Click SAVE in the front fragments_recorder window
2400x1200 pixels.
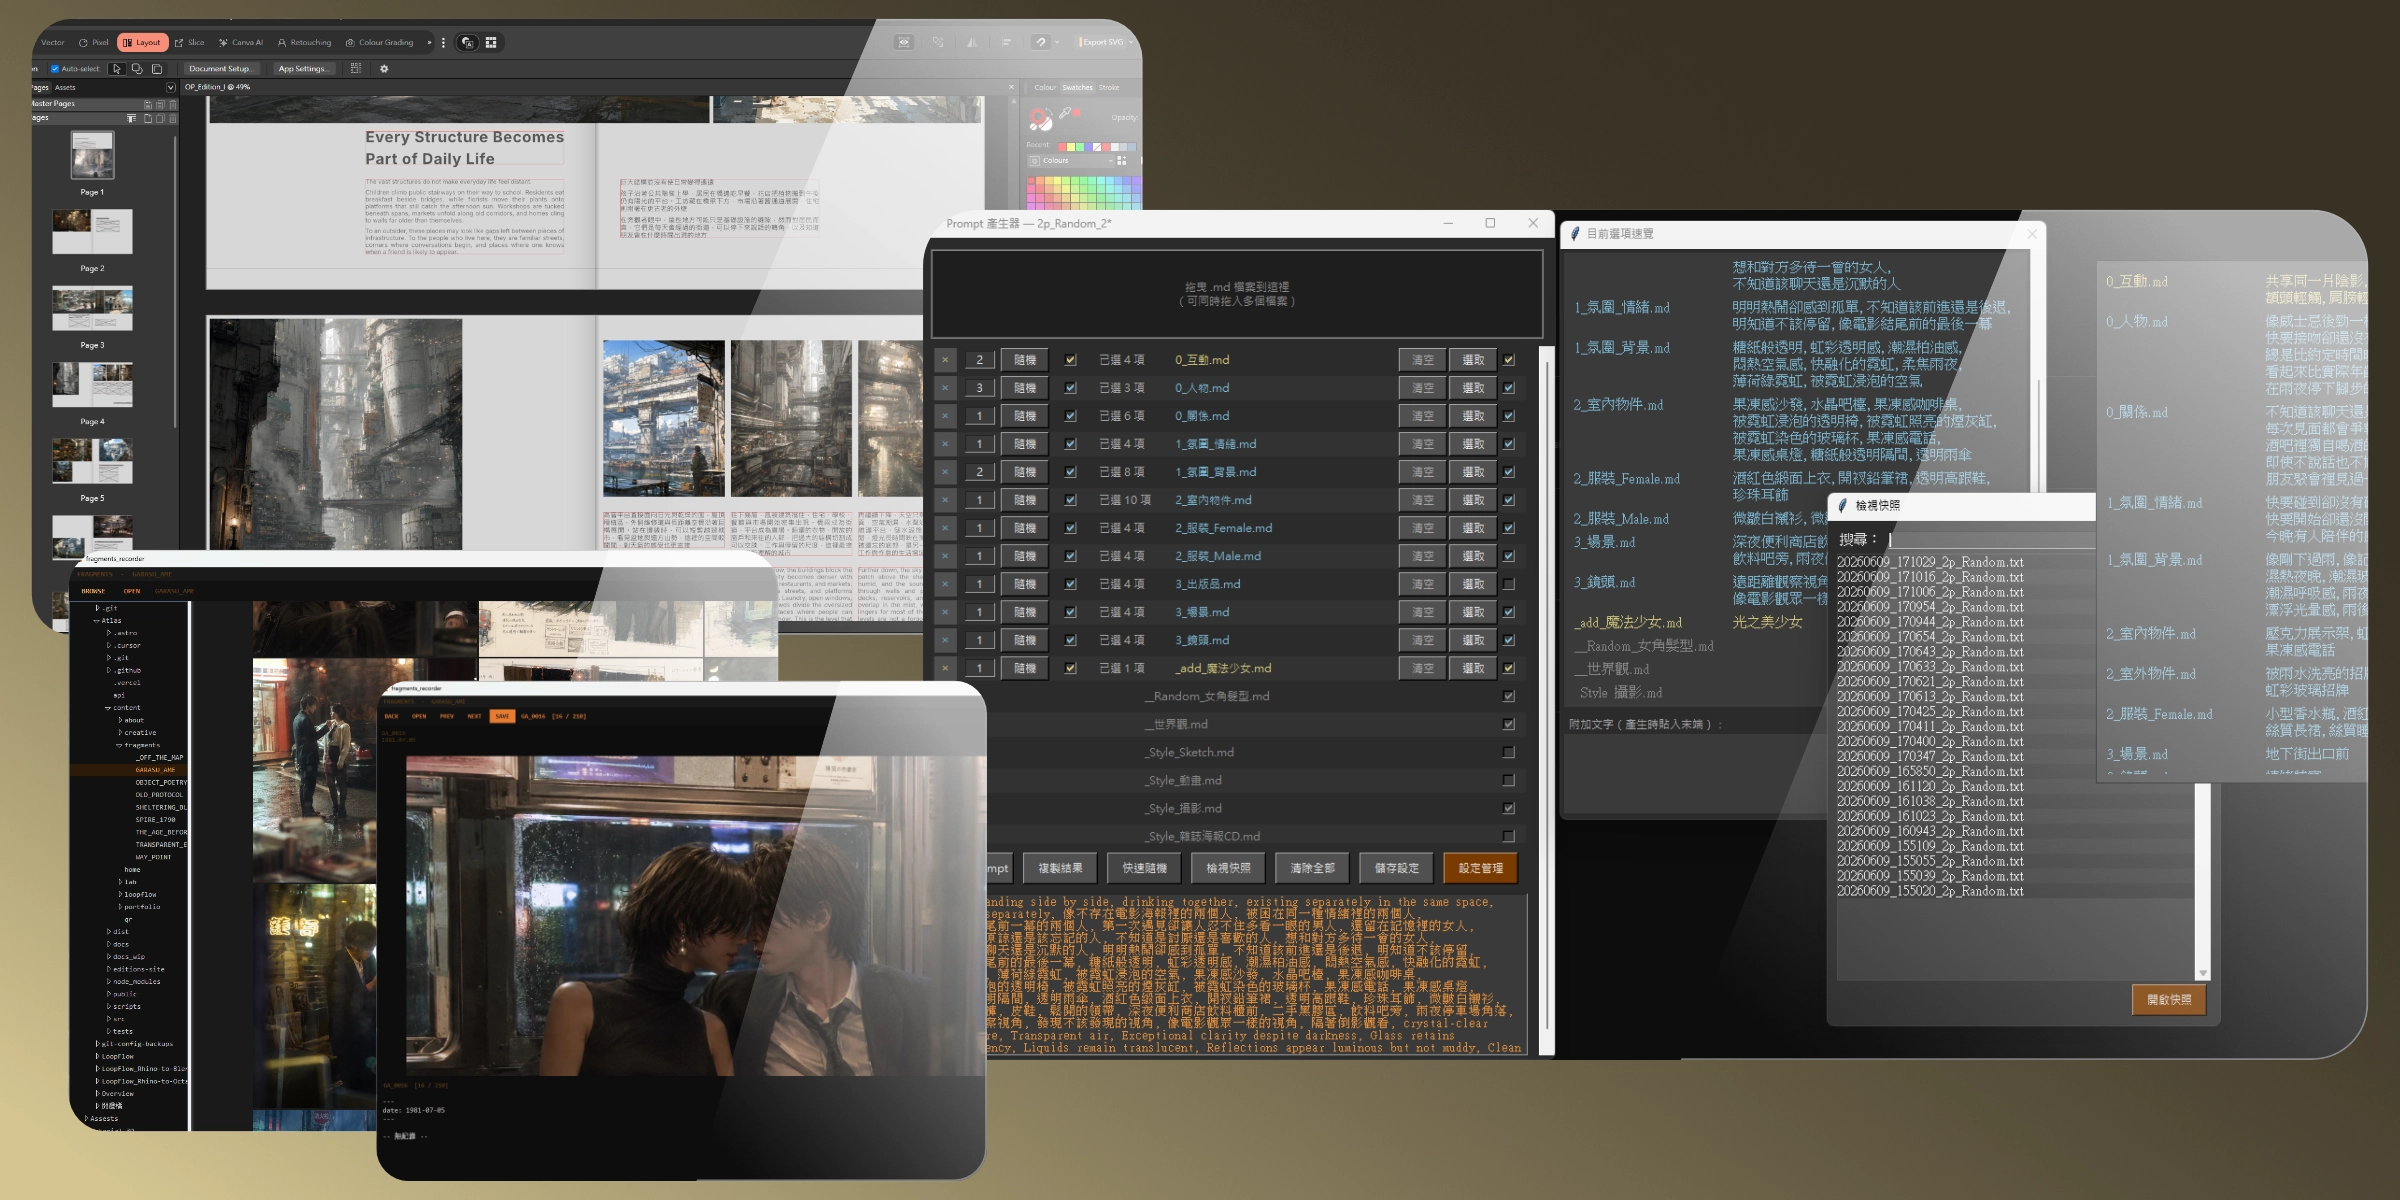coord(502,716)
